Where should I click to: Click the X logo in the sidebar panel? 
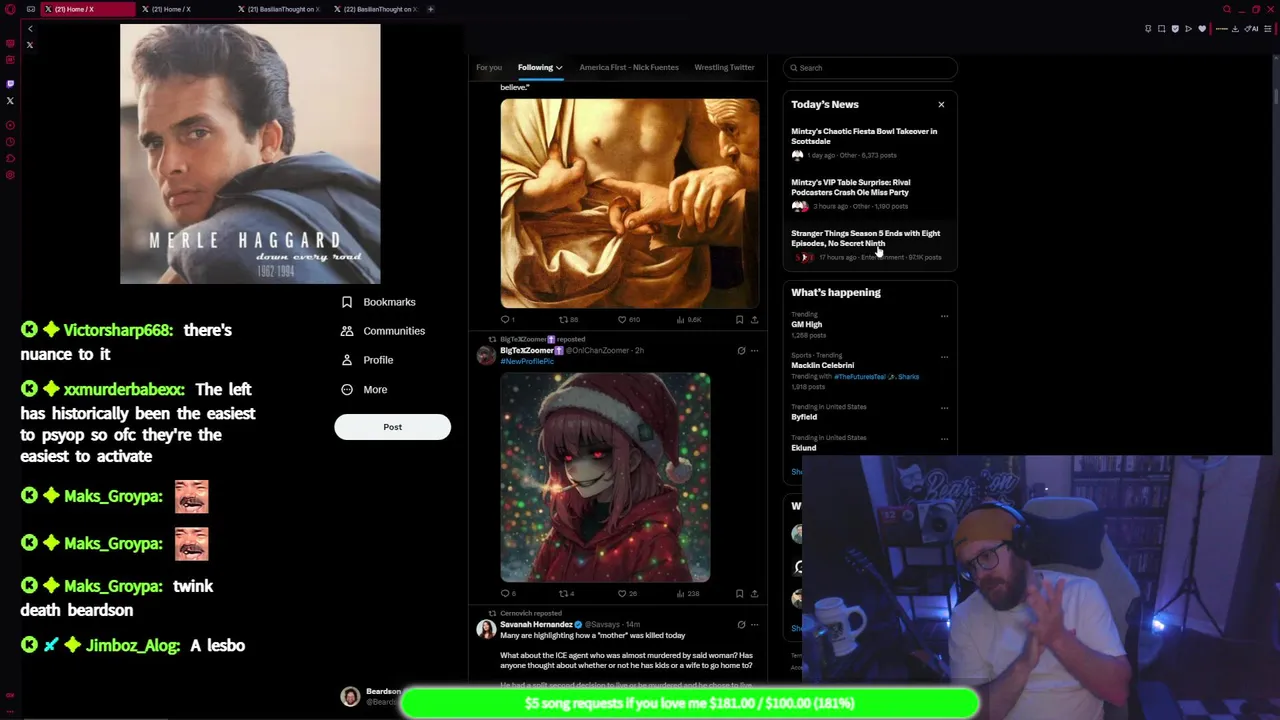30,44
